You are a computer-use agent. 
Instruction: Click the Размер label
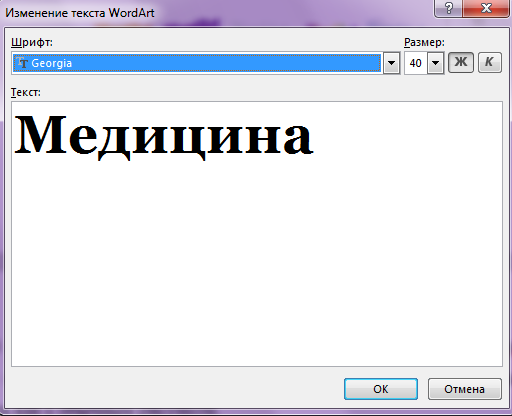point(424,42)
